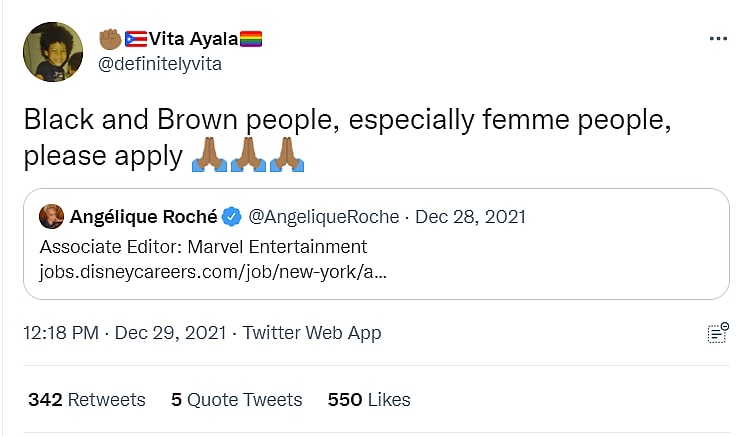Show the 550 Likes list
This screenshot has height=436, width=751.
click(369, 400)
